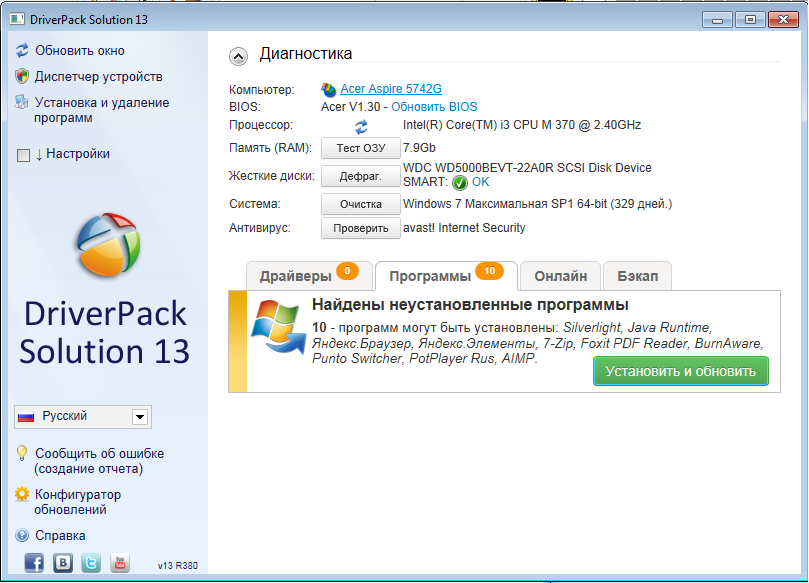Click the Проверить antivirus button
Screen dimensions: 809x583
pyautogui.click(x=361, y=228)
